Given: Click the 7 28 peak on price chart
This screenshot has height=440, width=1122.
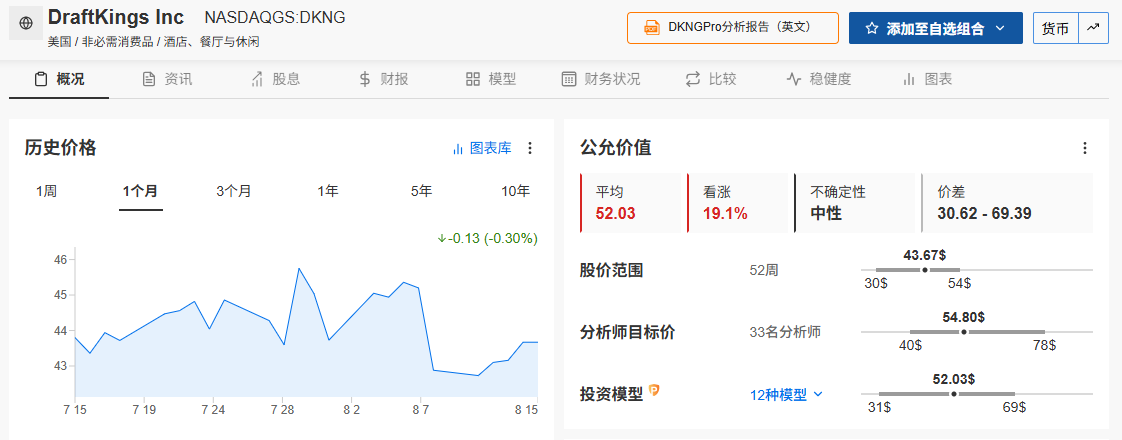Looking at the screenshot, I should point(298,268).
